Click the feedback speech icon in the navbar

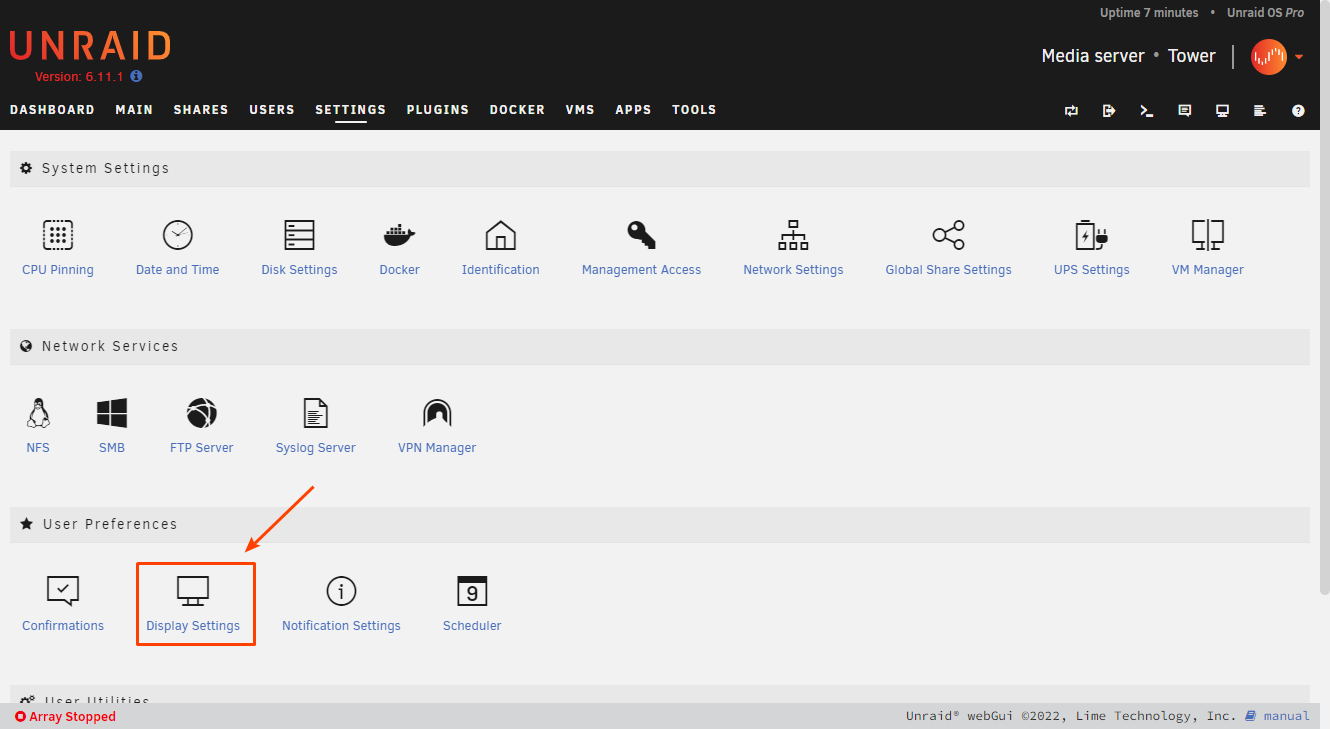click(1185, 110)
